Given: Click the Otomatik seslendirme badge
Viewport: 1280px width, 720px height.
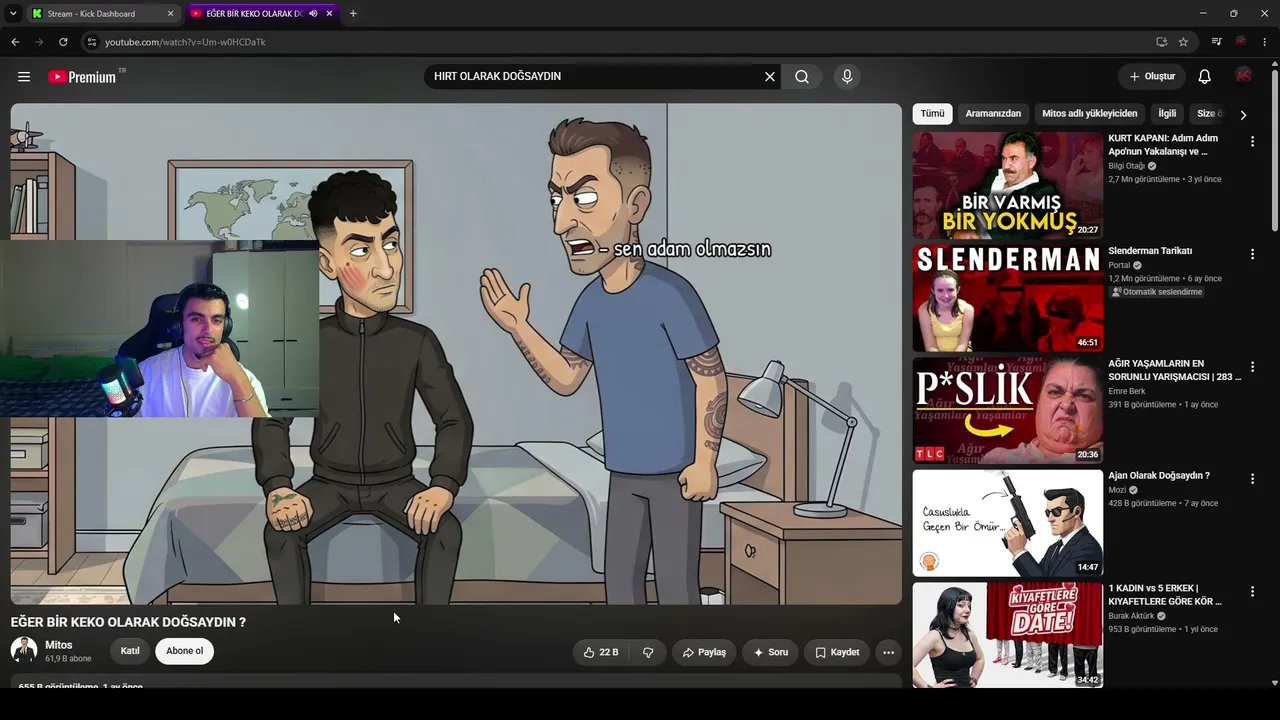Looking at the screenshot, I should tap(1157, 292).
